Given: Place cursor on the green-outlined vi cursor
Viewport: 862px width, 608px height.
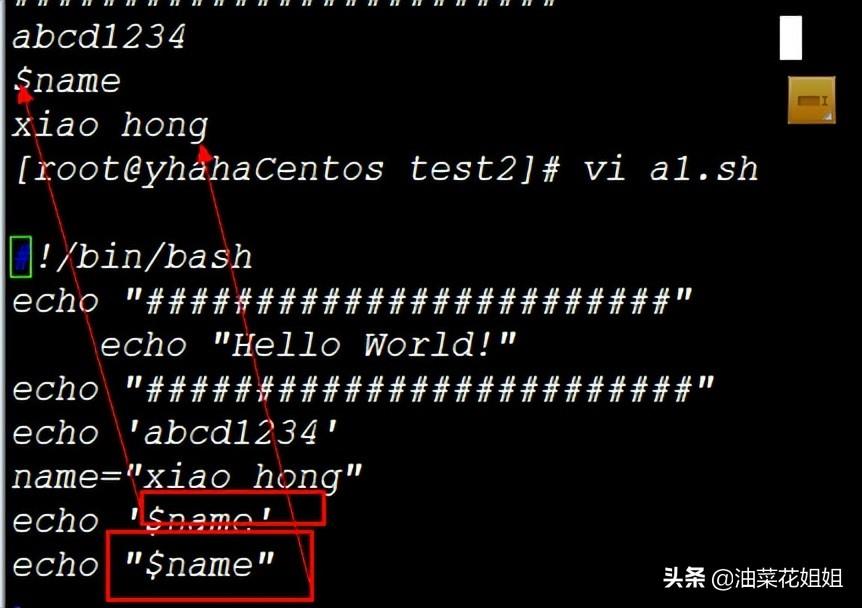Looking at the screenshot, I should (21, 257).
